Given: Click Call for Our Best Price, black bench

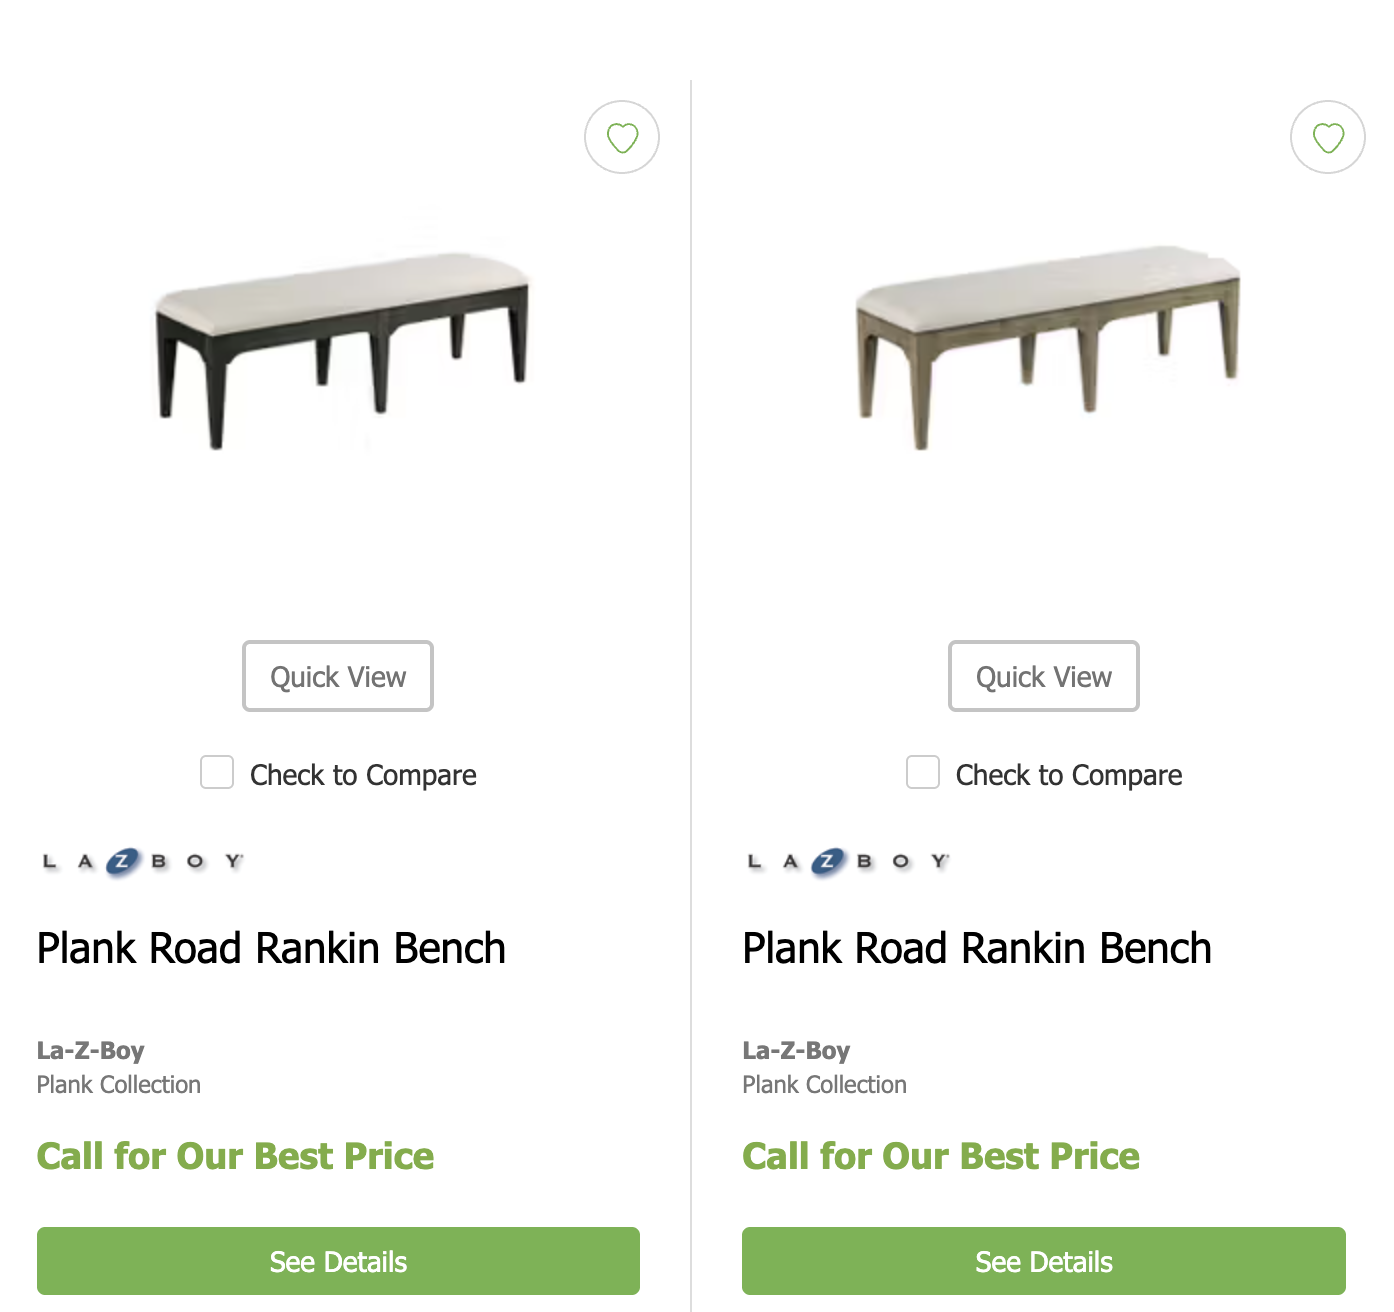Looking at the screenshot, I should click(x=235, y=1156).
